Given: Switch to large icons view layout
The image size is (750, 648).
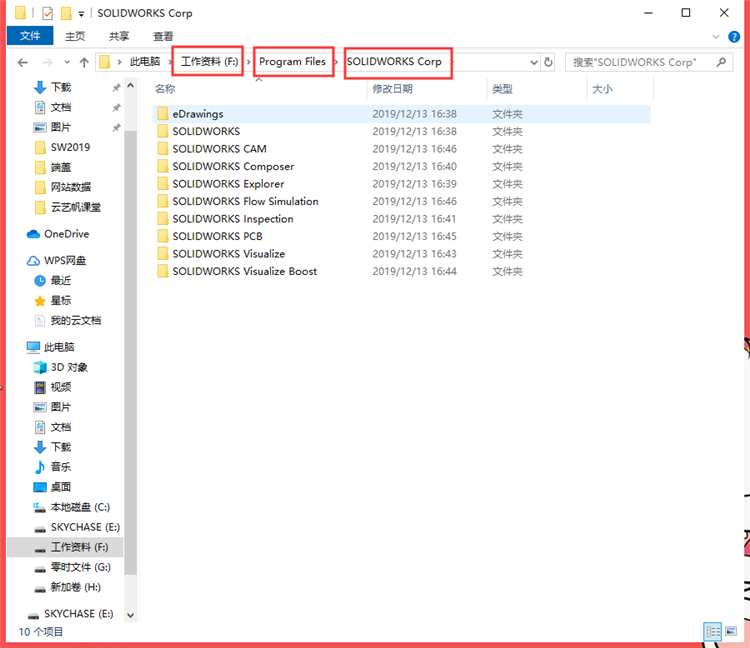Looking at the screenshot, I should click(x=731, y=632).
